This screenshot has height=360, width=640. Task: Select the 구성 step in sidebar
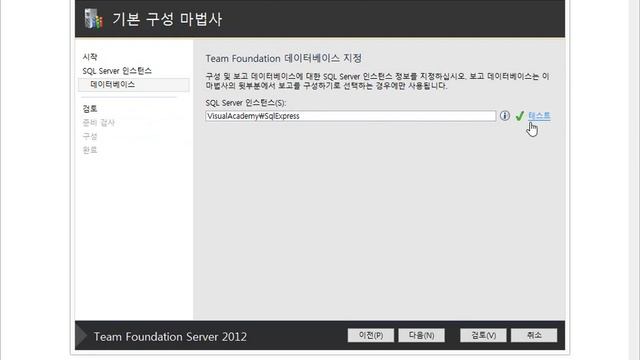90,136
